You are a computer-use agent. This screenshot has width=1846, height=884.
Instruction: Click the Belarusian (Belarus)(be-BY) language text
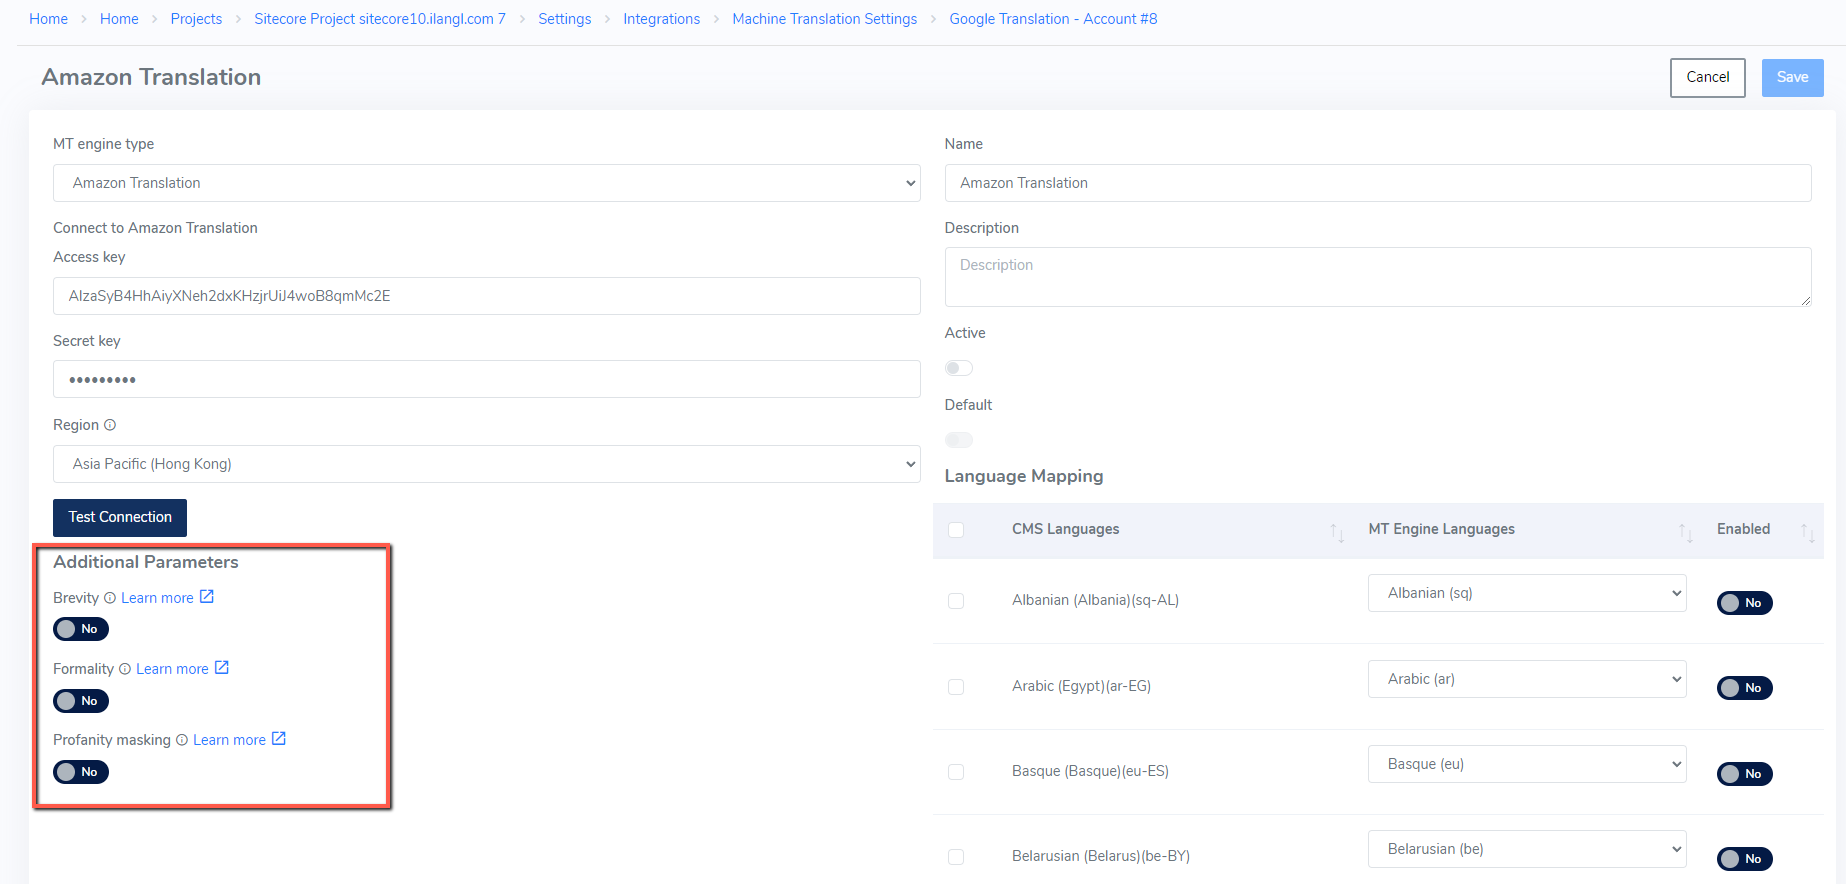tap(1101, 856)
